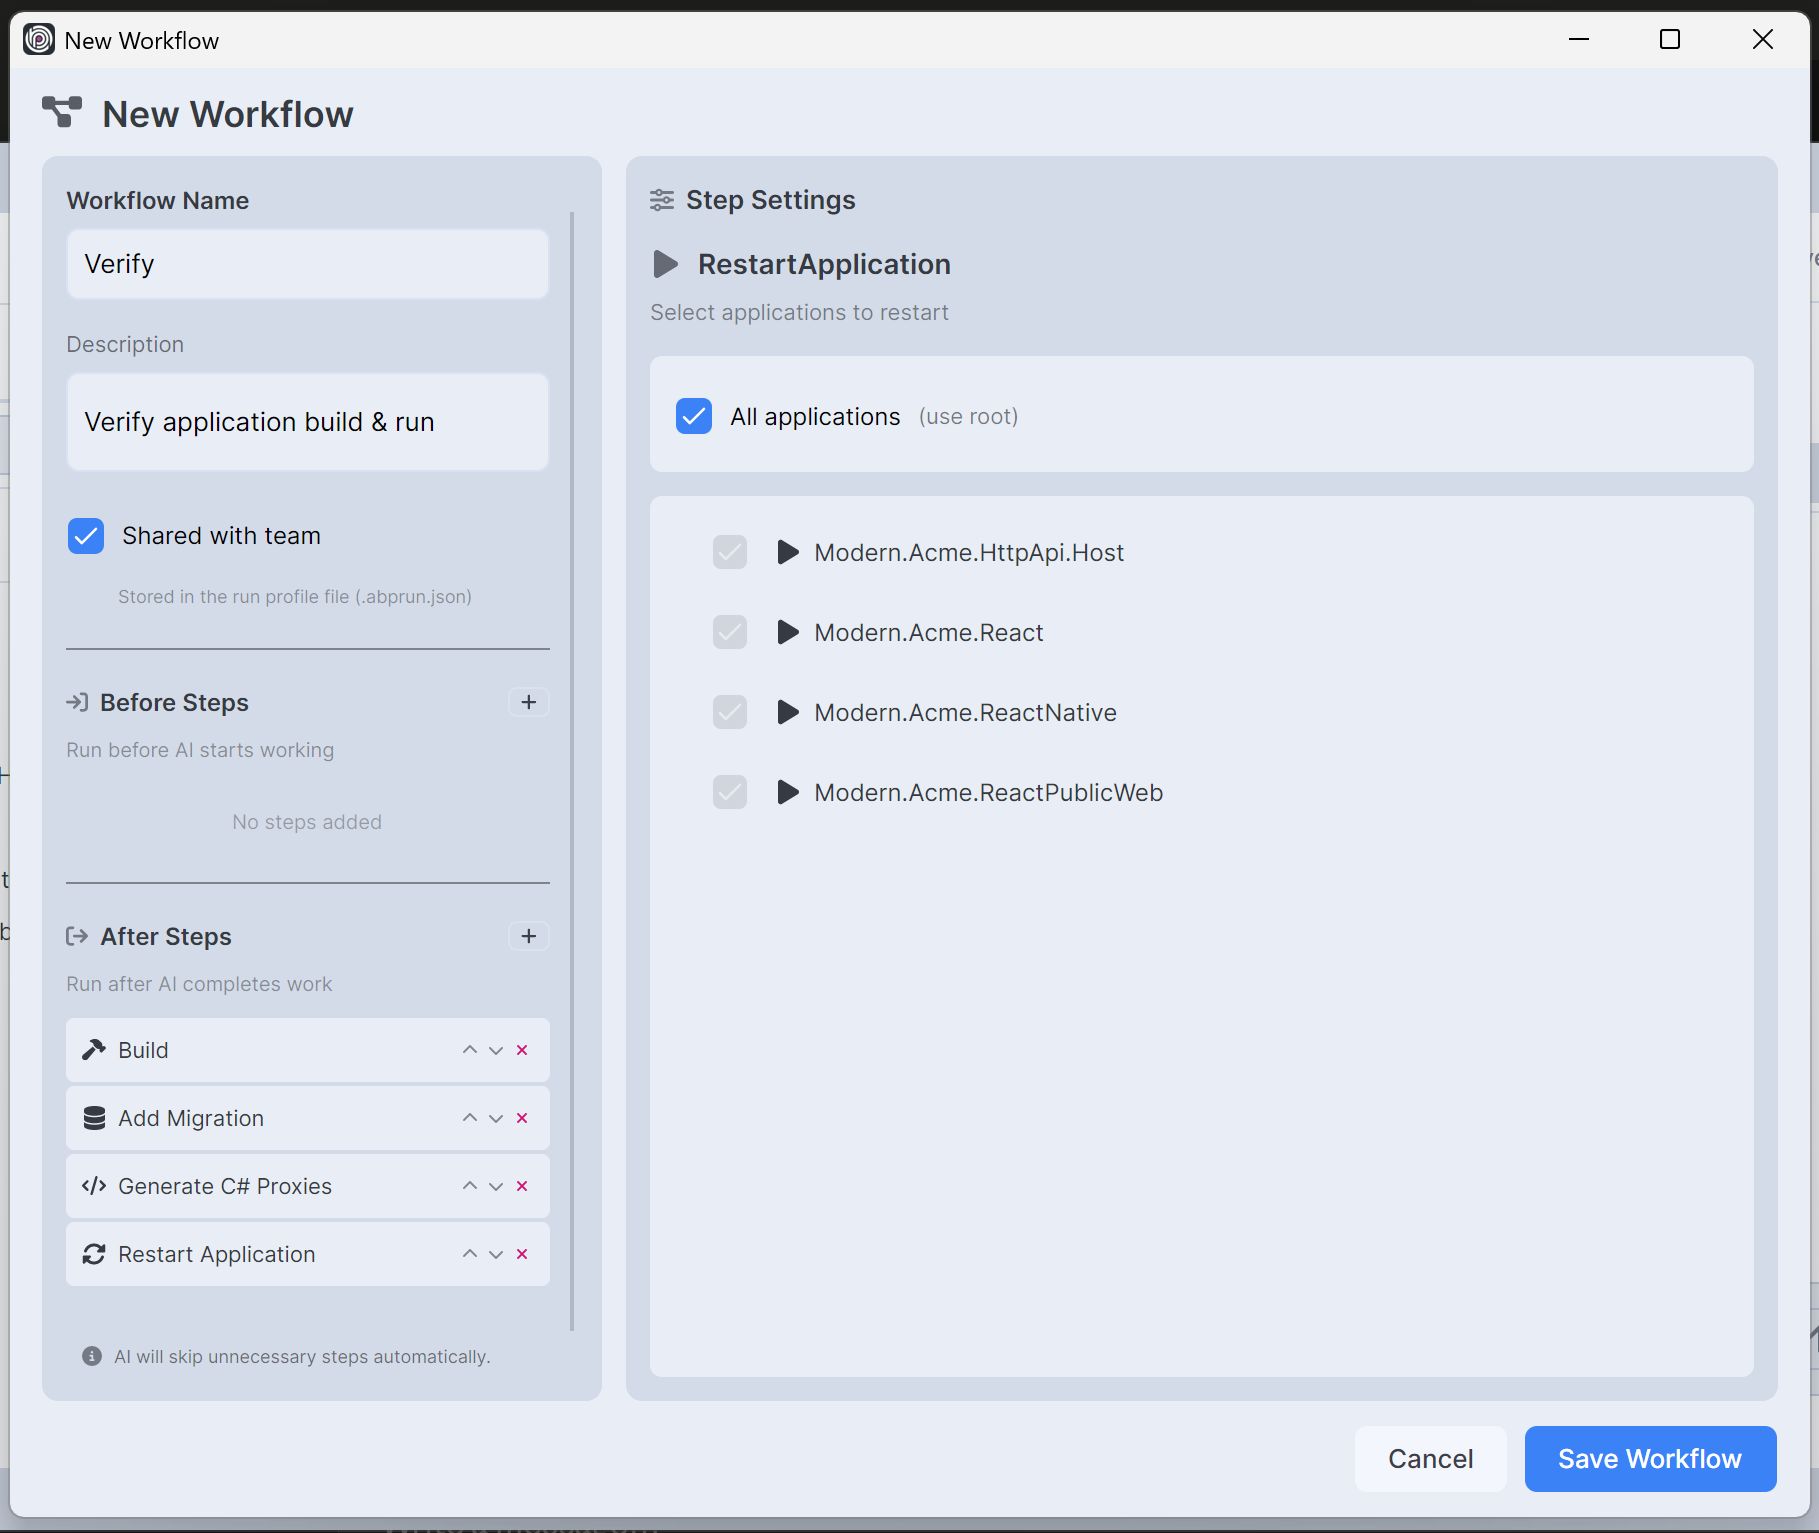Minimize the New Workflow window
The height and width of the screenshot is (1533, 1819).
pyautogui.click(x=1579, y=39)
